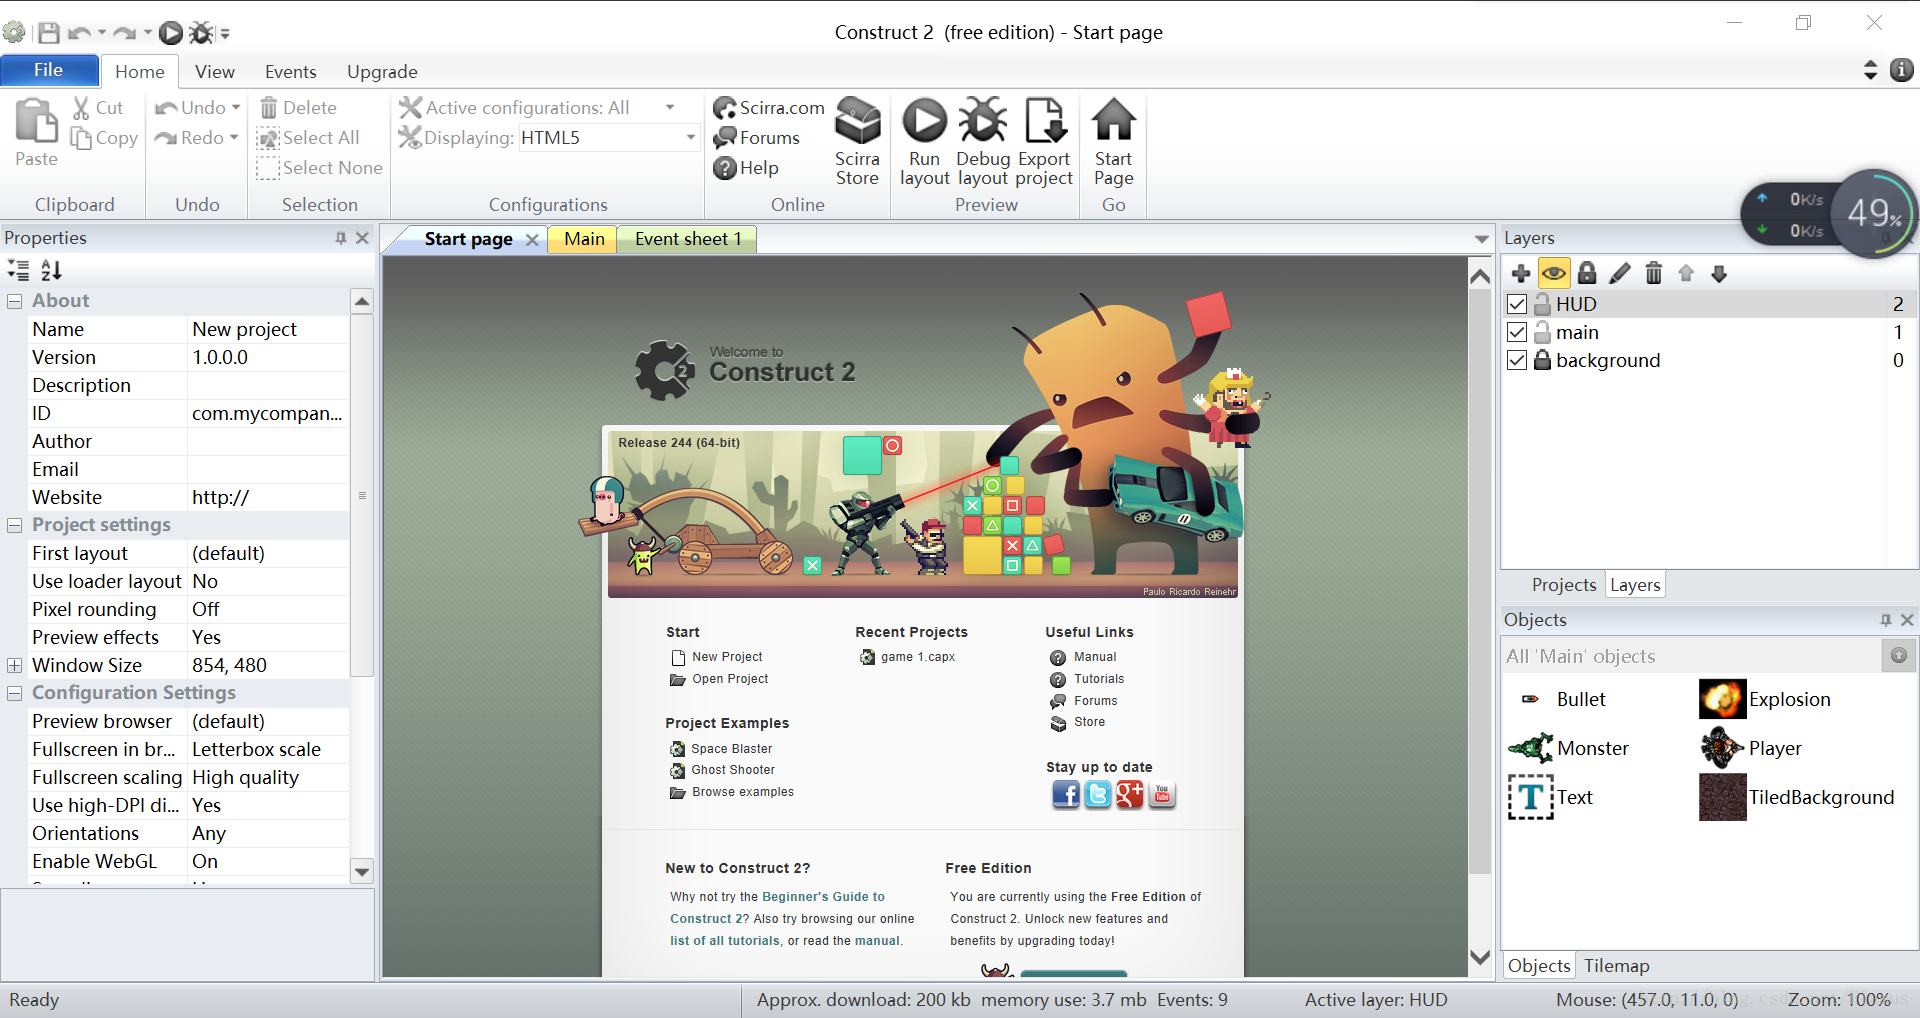Open the Space Blaster example
This screenshot has width=1920, height=1018.
tap(721, 749)
